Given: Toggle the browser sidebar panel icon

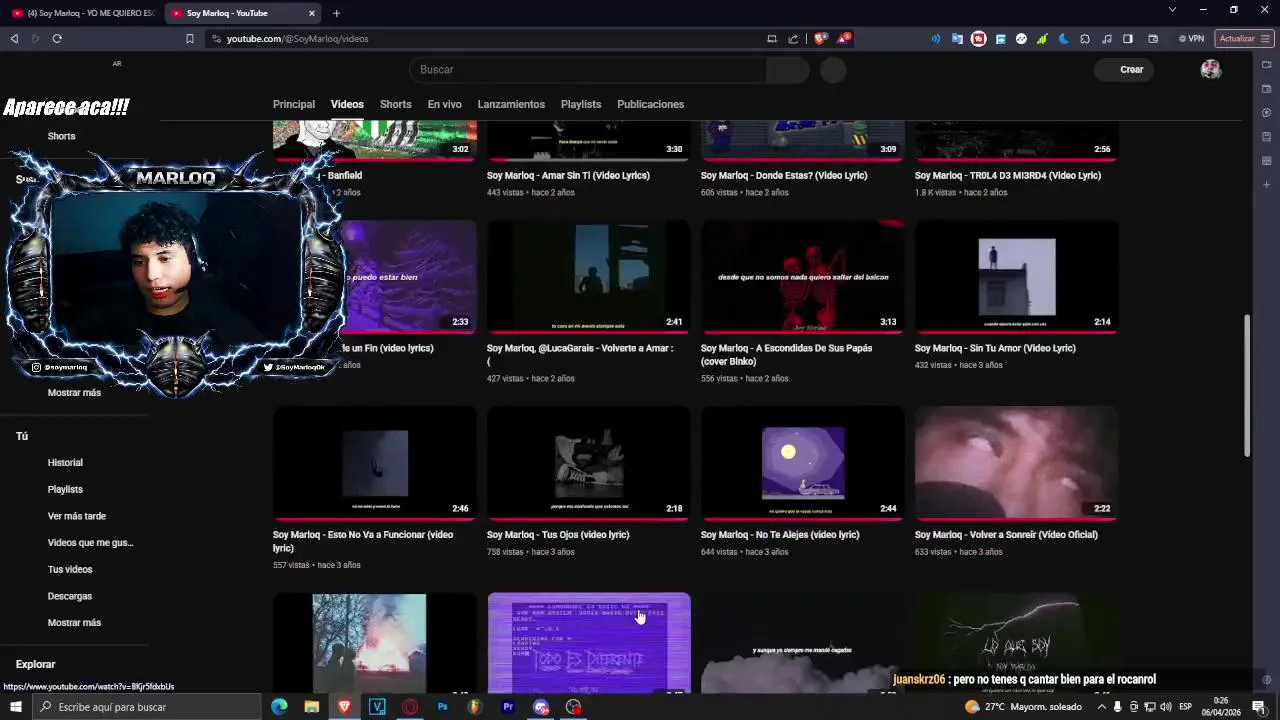Looking at the screenshot, I should [x=1128, y=39].
